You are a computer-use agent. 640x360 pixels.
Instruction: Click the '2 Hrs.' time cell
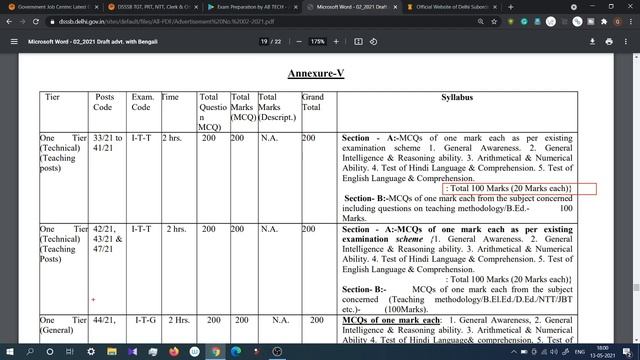pos(179,320)
